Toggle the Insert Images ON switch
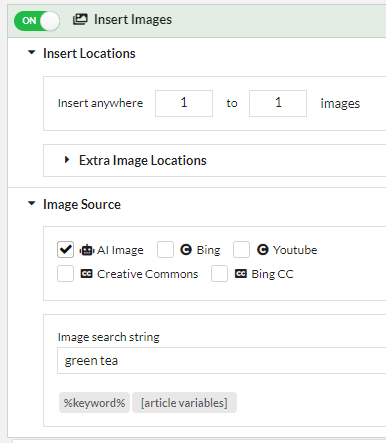The height and width of the screenshot is (443, 386). tap(37, 21)
